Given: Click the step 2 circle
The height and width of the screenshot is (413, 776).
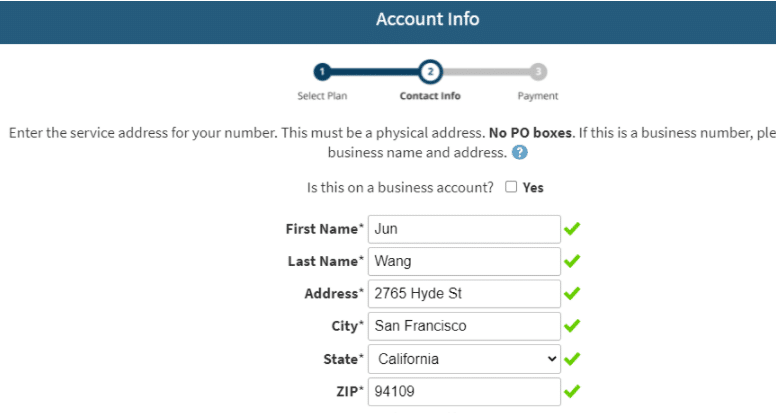Looking at the screenshot, I should pos(430,71).
